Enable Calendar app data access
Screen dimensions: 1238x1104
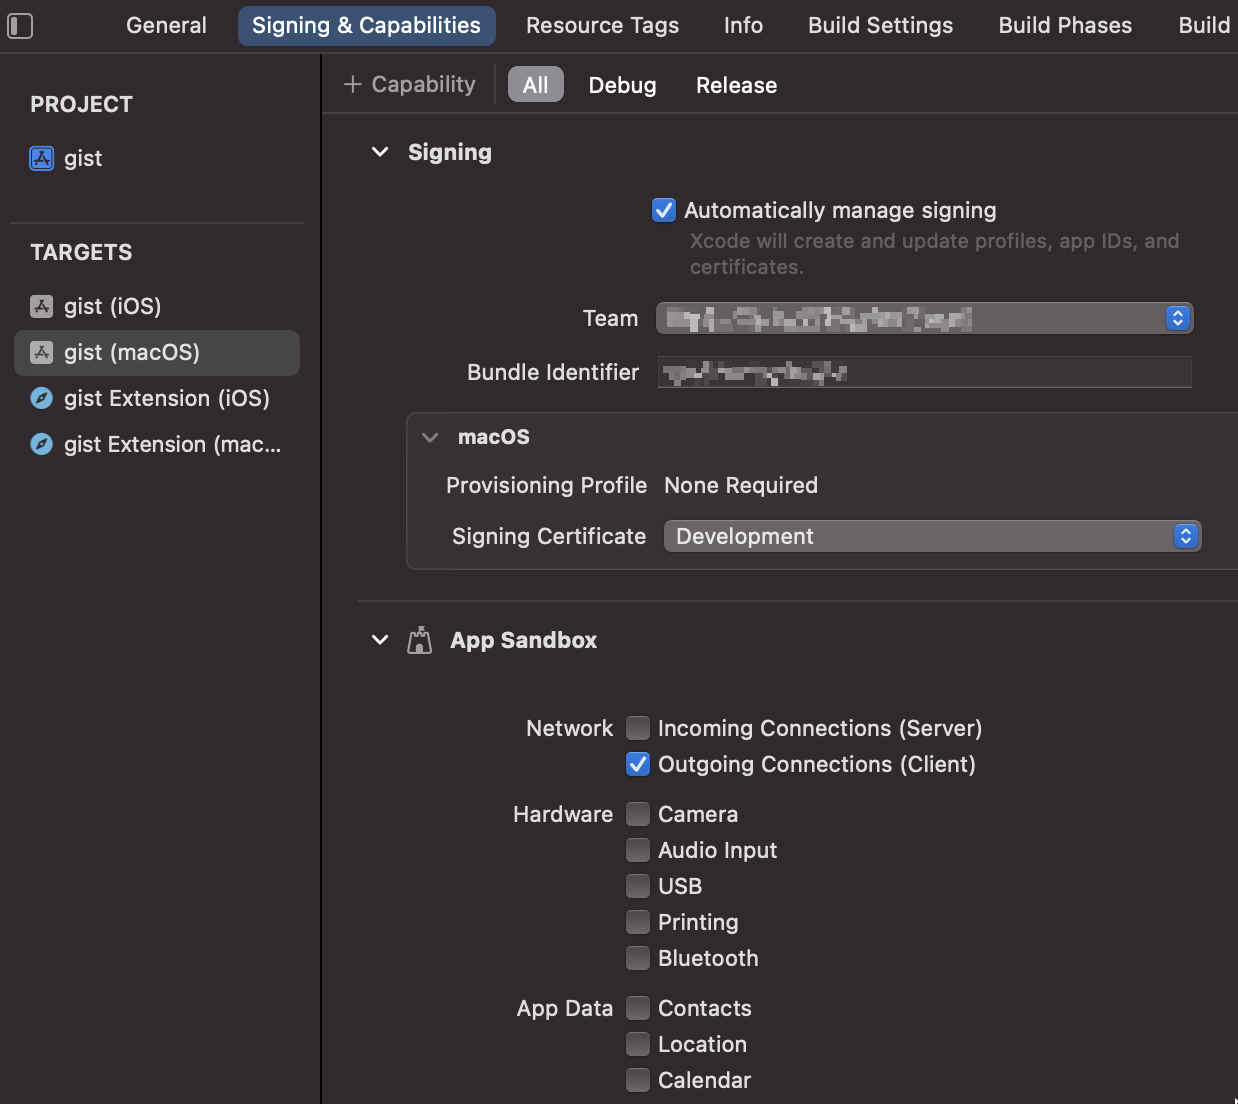click(x=638, y=1080)
